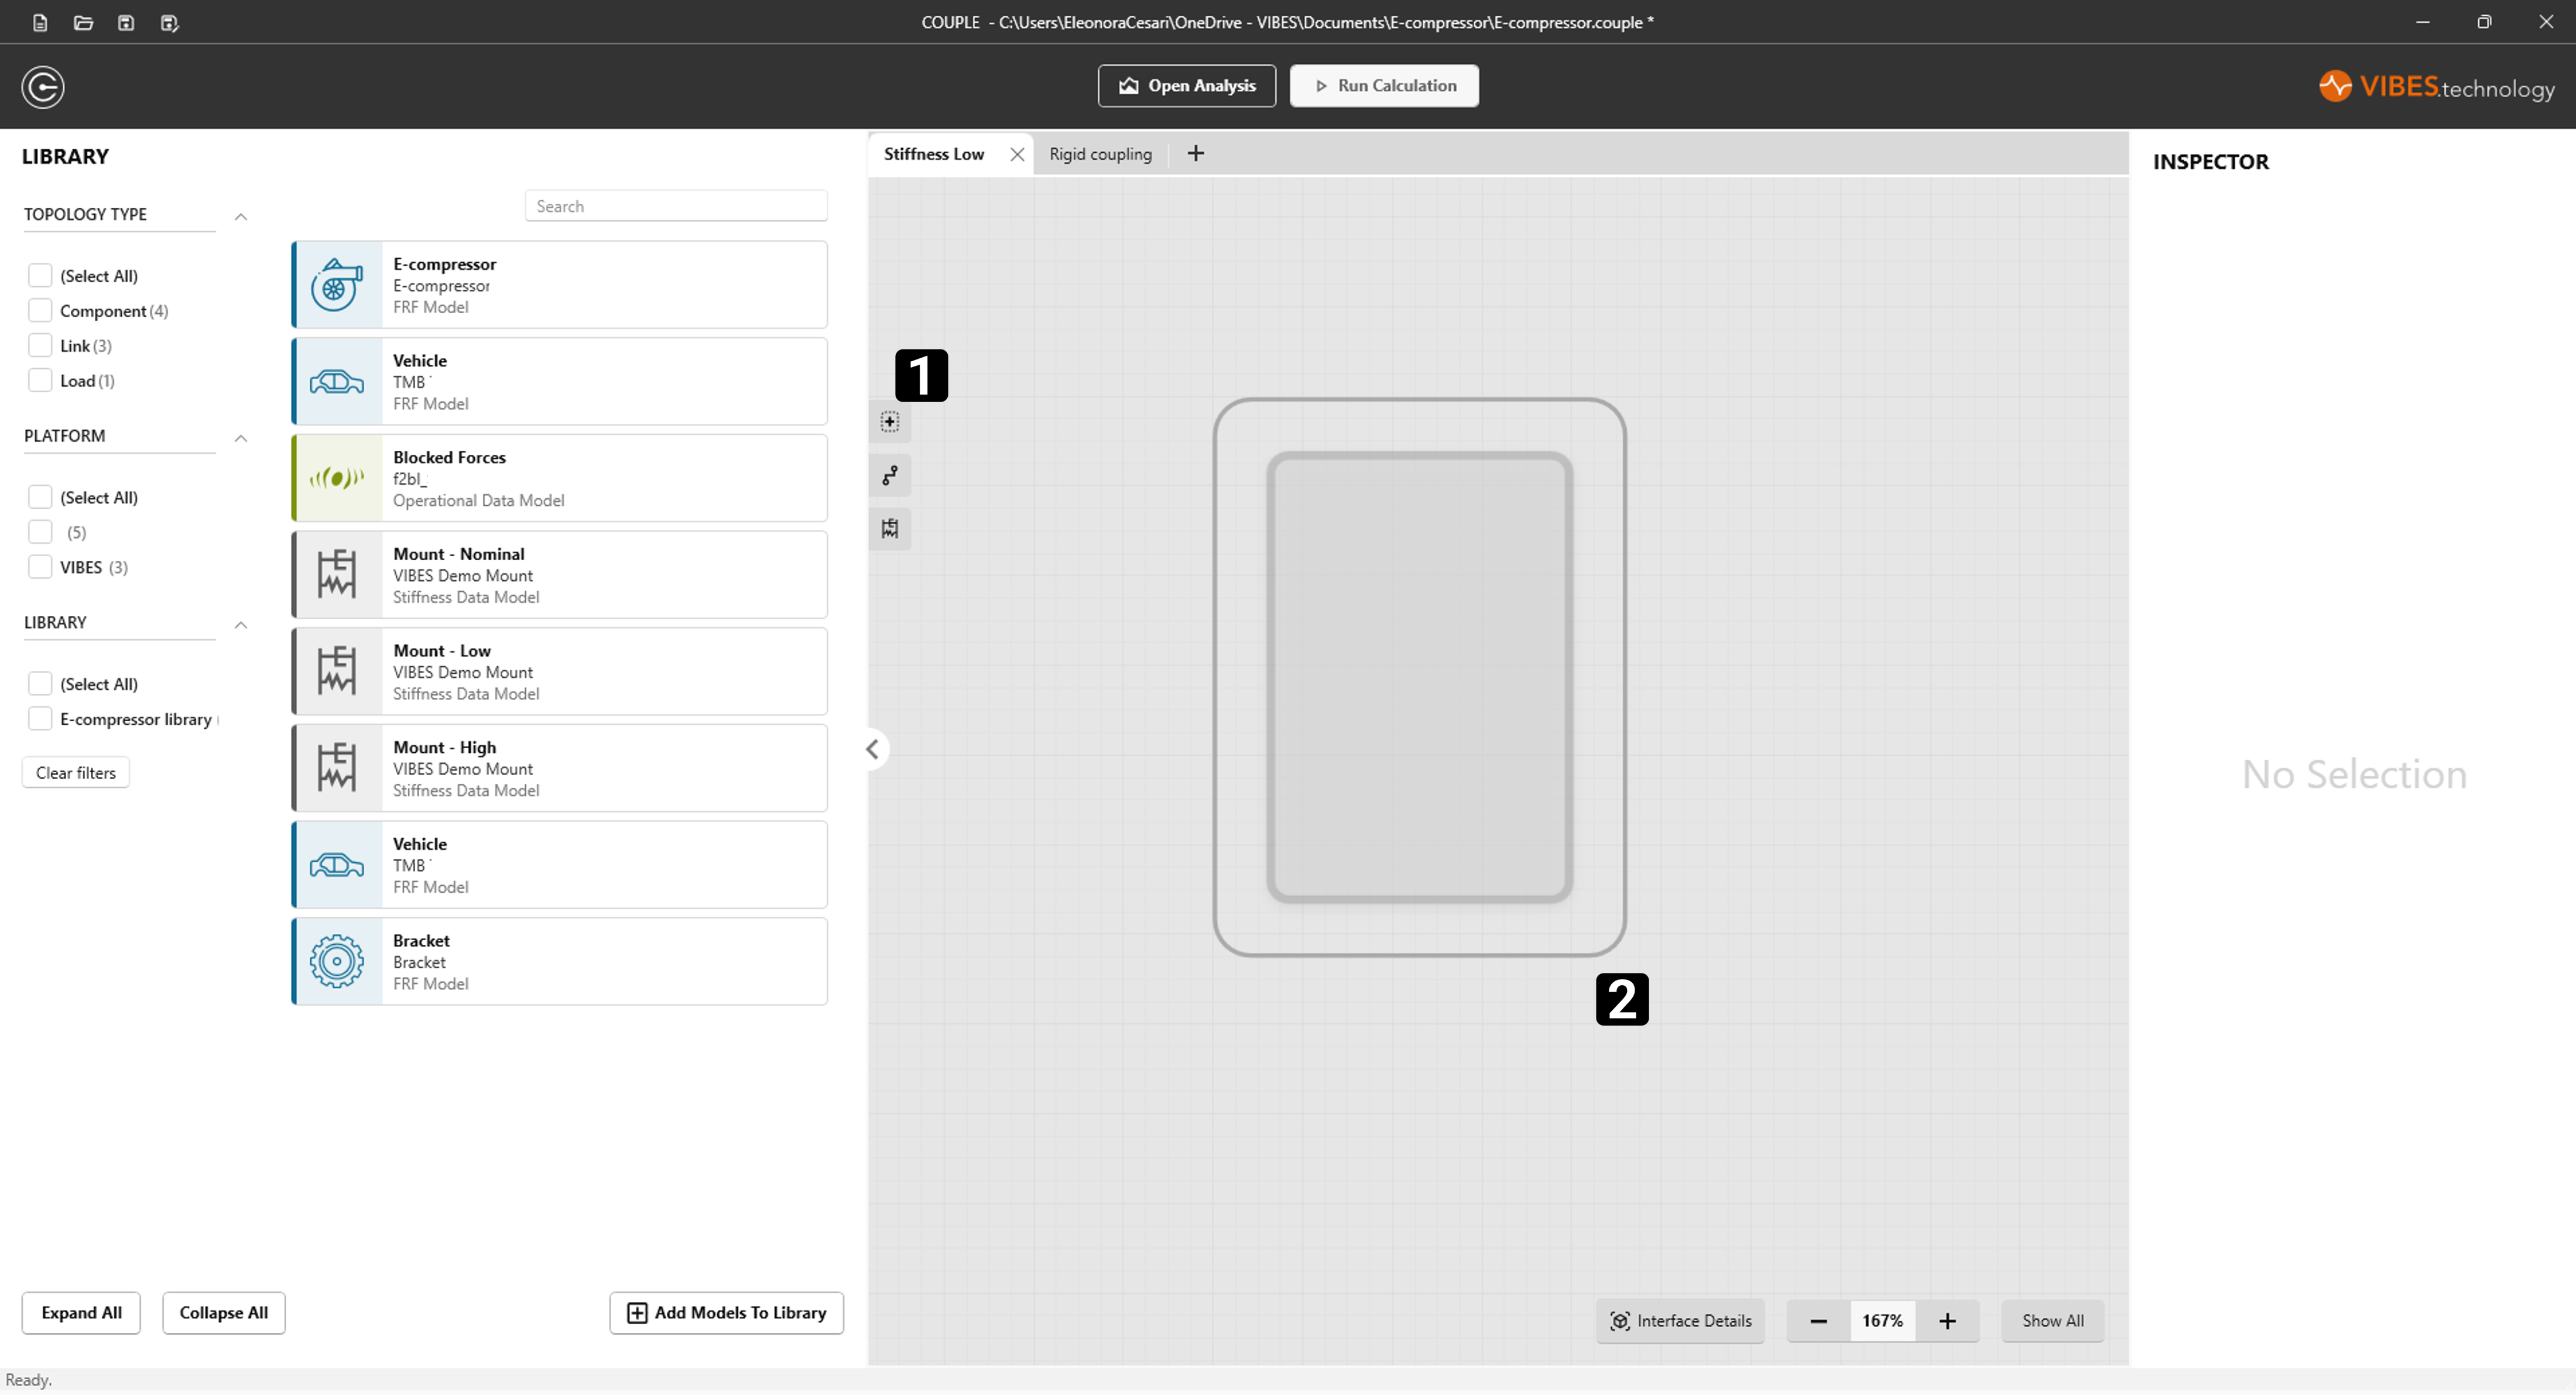Tick the unnamed platform (5) checkbox
Screen dimensions: 2576x1395
tap(40, 532)
